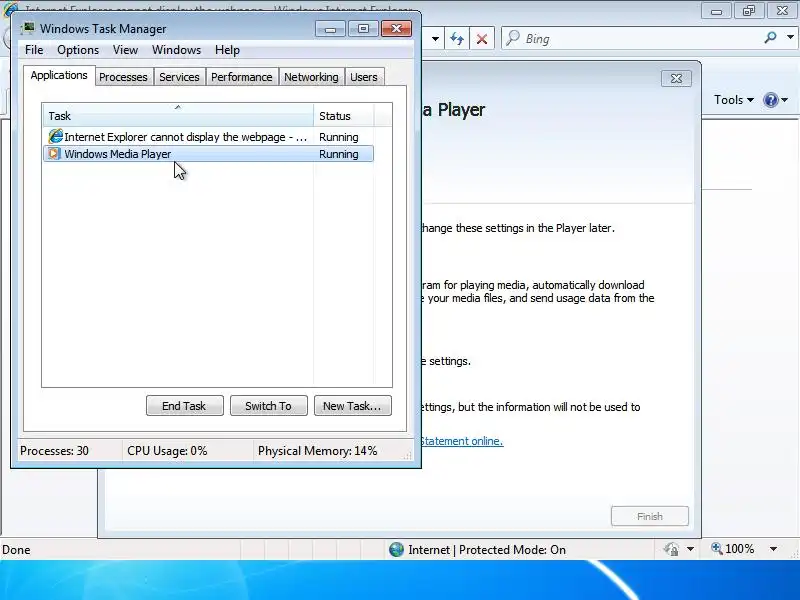800x600 pixels.
Task: Click the End Task button
Action: point(184,406)
